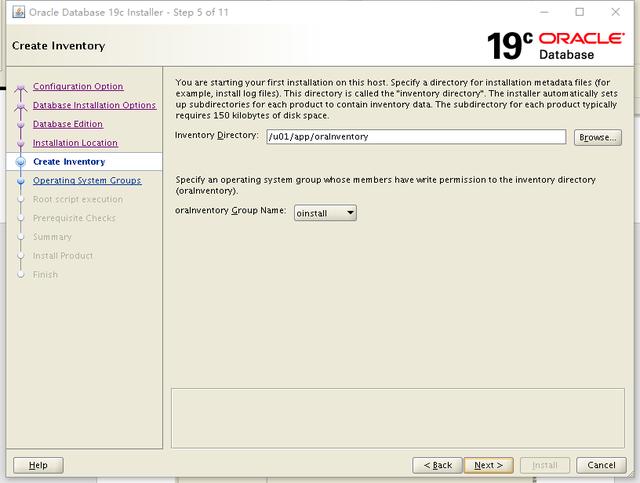Open the Database Edition step

click(x=68, y=124)
